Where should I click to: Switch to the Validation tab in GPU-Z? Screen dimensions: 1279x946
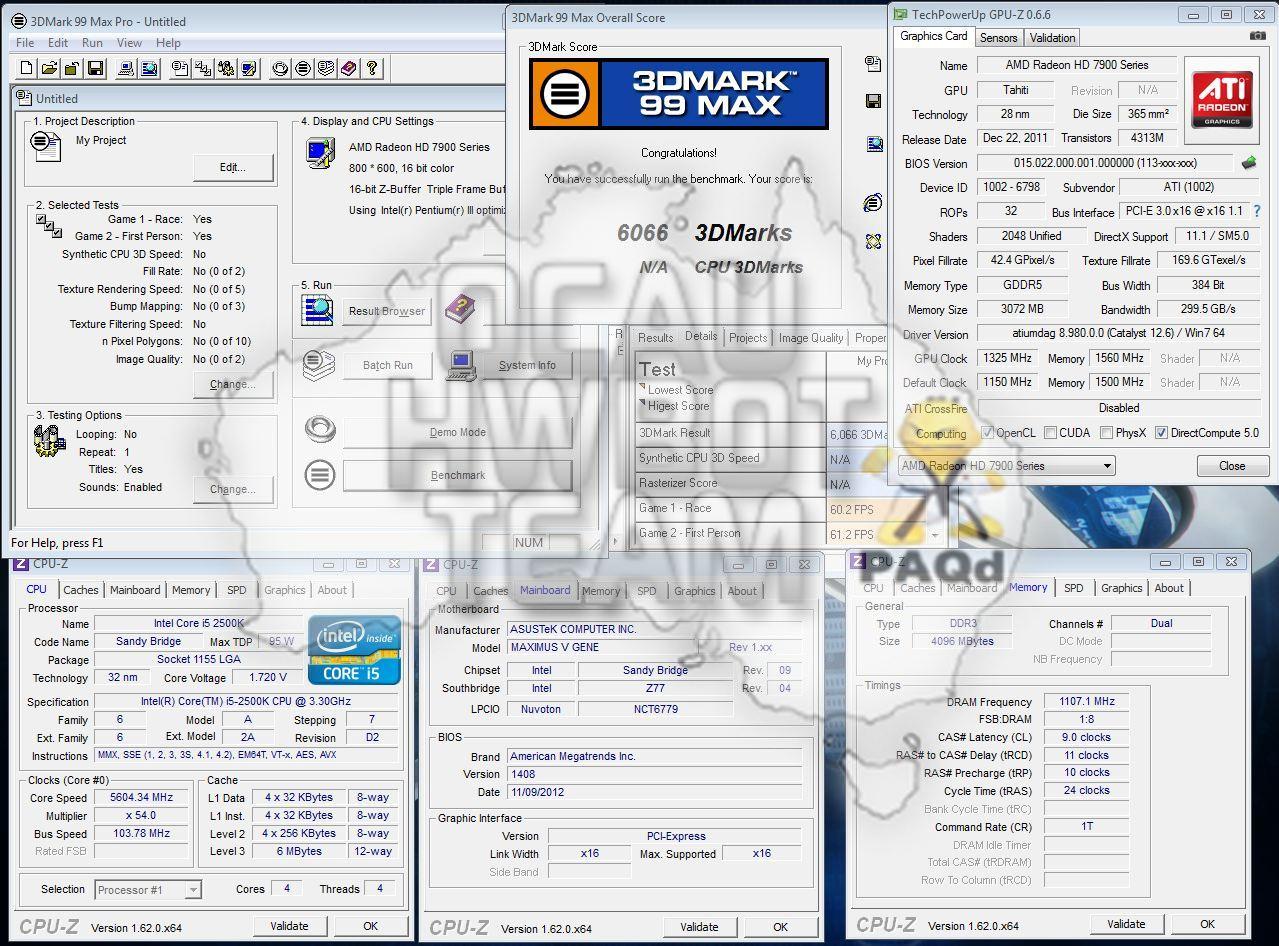1052,38
